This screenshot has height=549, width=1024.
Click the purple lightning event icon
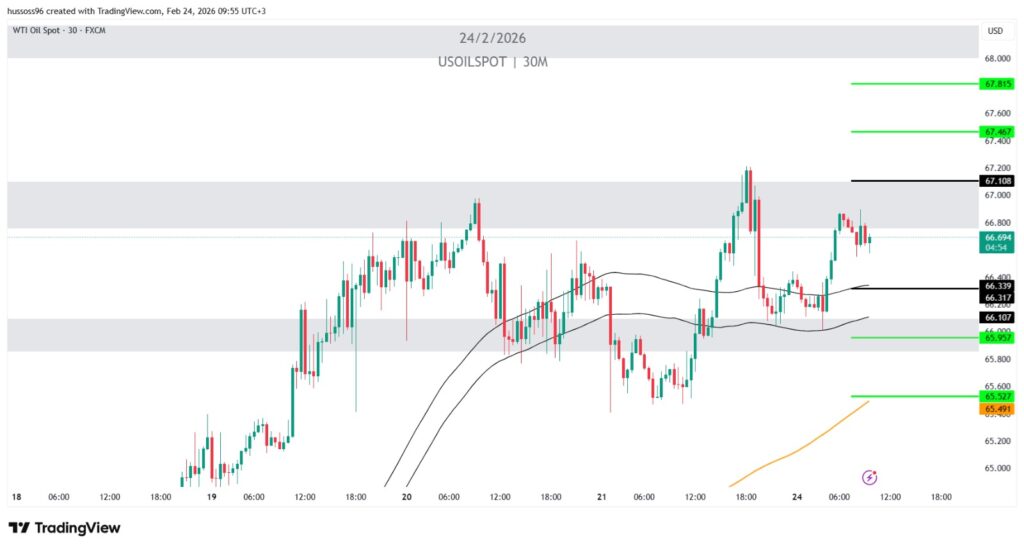(869, 476)
